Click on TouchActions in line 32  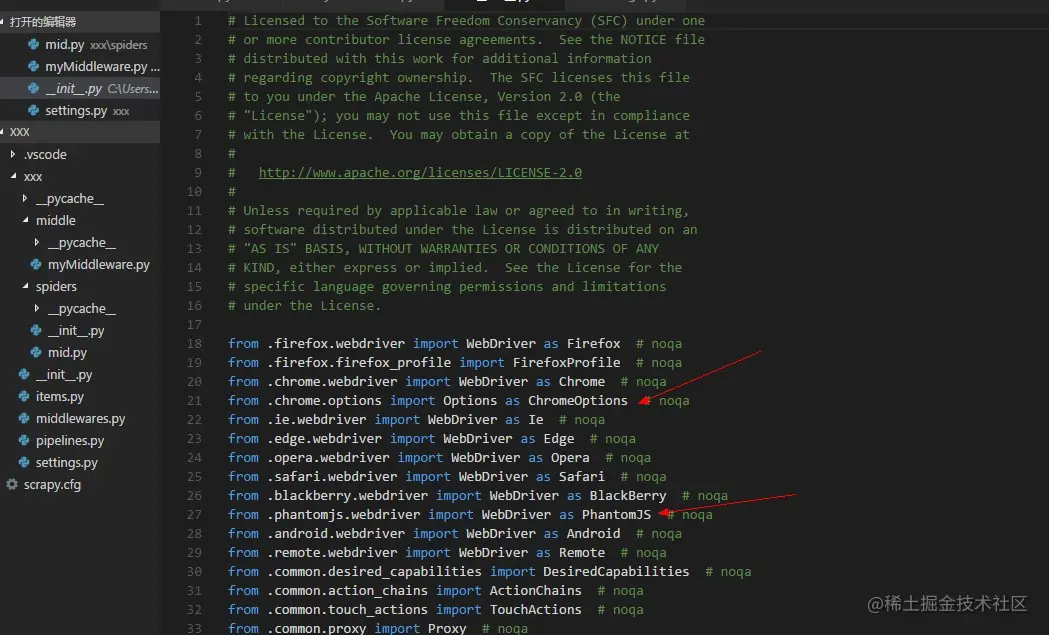(535, 610)
